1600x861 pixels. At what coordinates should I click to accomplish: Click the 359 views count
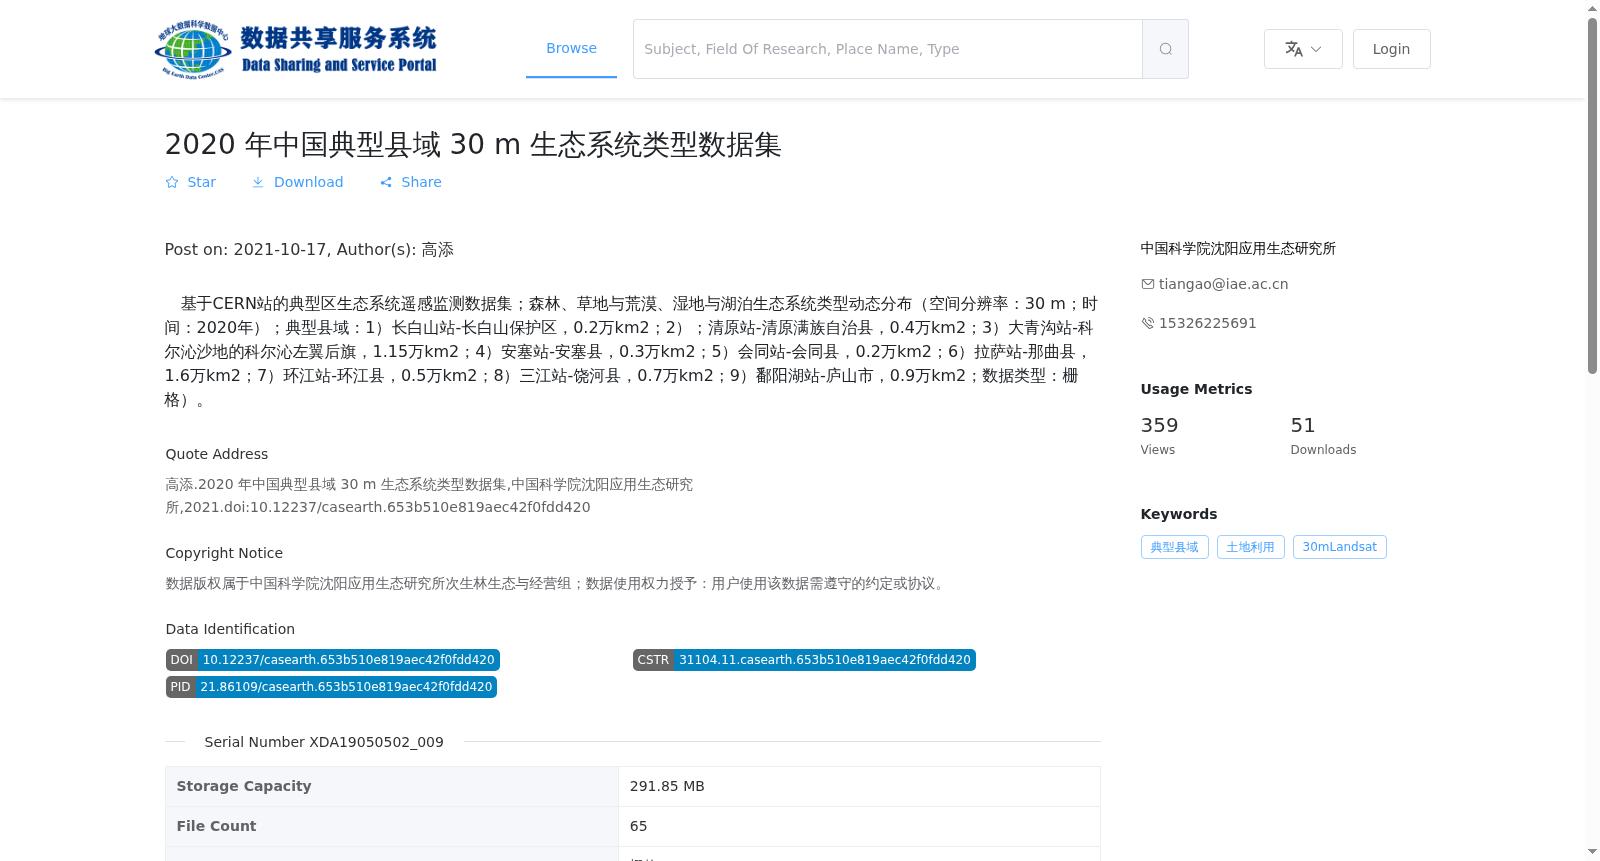pos(1159,425)
